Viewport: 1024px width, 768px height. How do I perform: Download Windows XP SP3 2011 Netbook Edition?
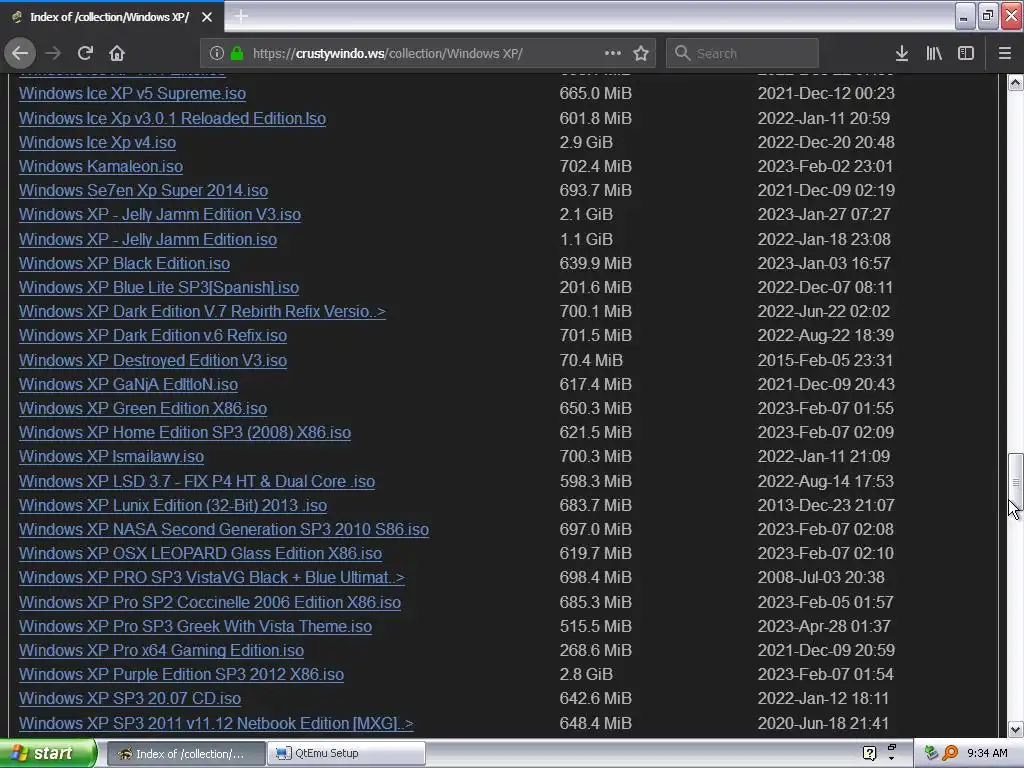click(216, 724)
